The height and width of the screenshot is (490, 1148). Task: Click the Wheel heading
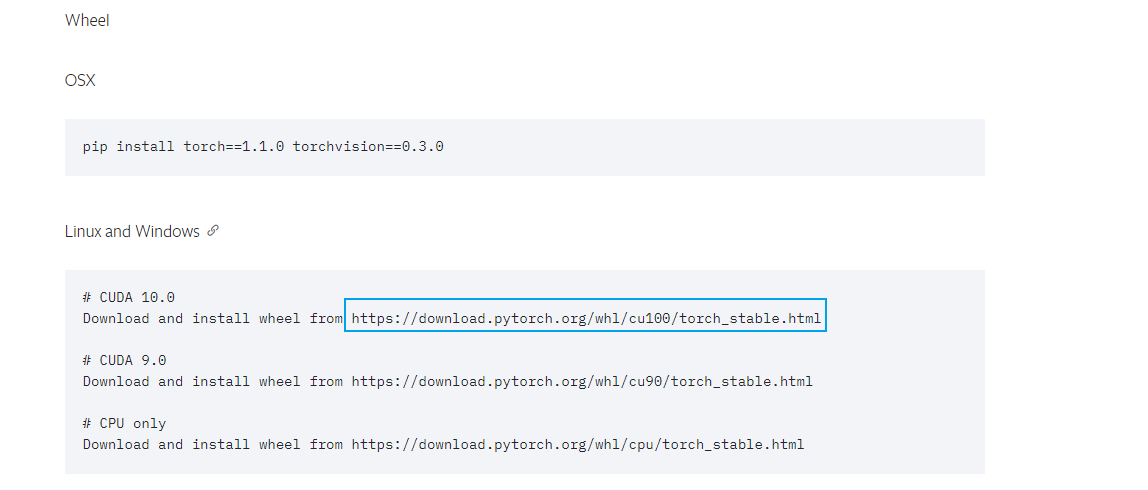tap(87, 21)
